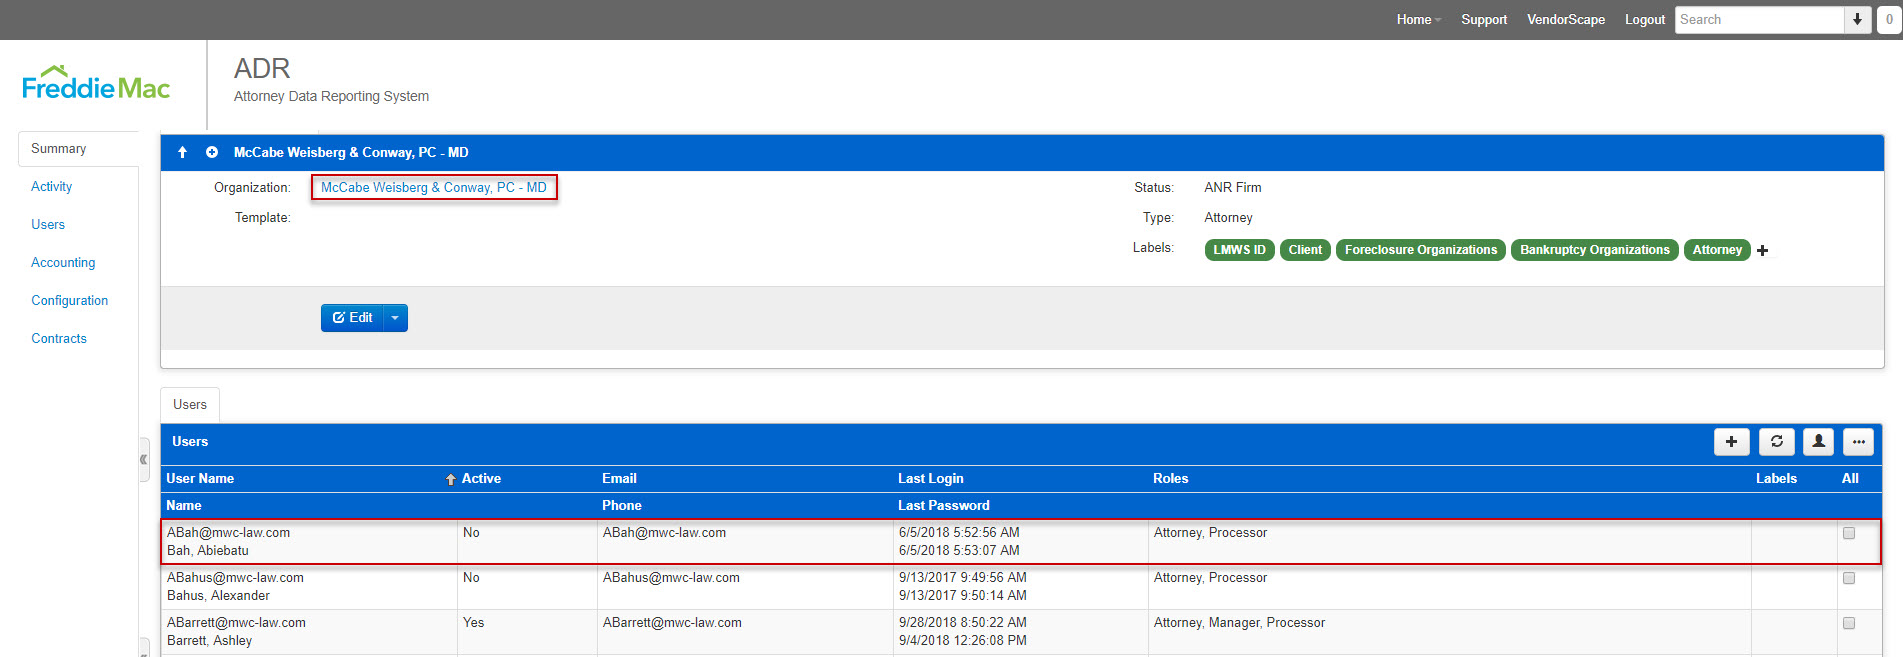
Task: Open Activity in the sidebar
Action: 52,186
